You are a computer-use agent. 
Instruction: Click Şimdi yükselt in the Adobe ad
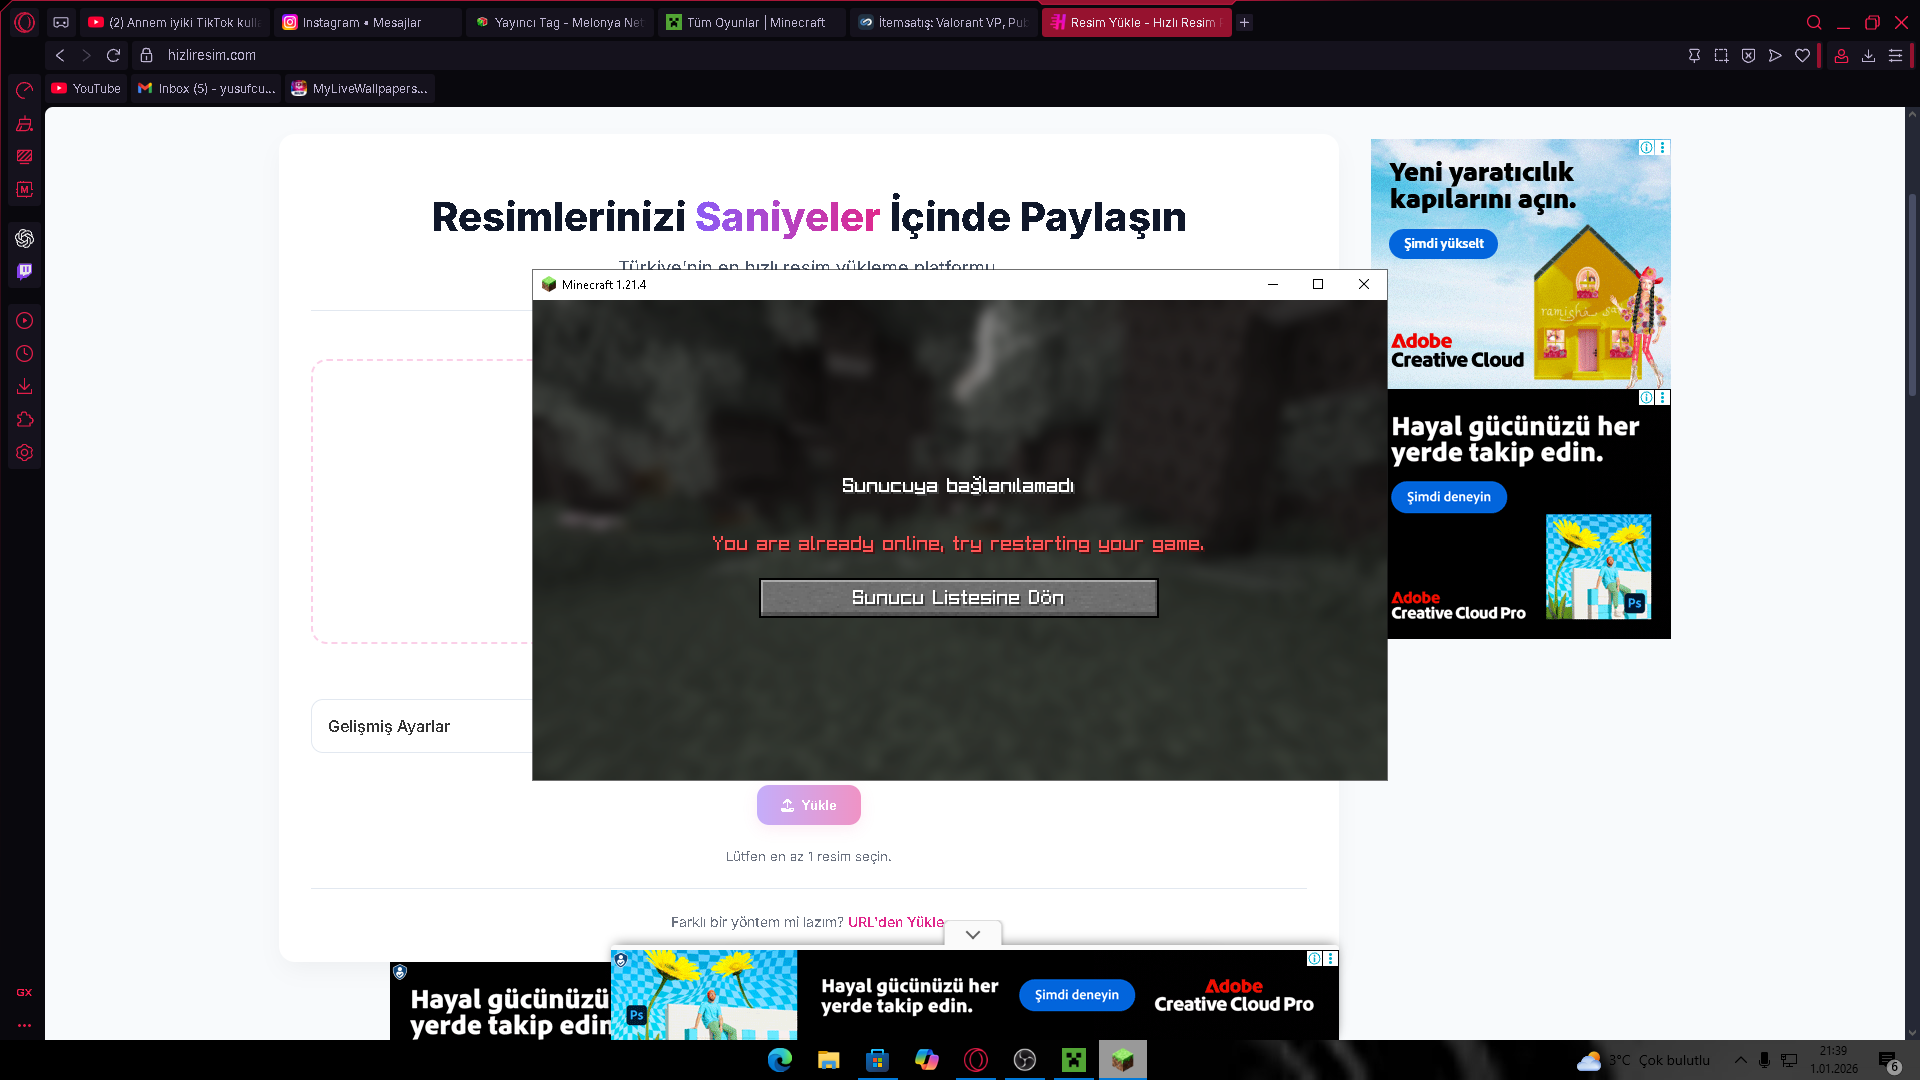pos(1443,243)
